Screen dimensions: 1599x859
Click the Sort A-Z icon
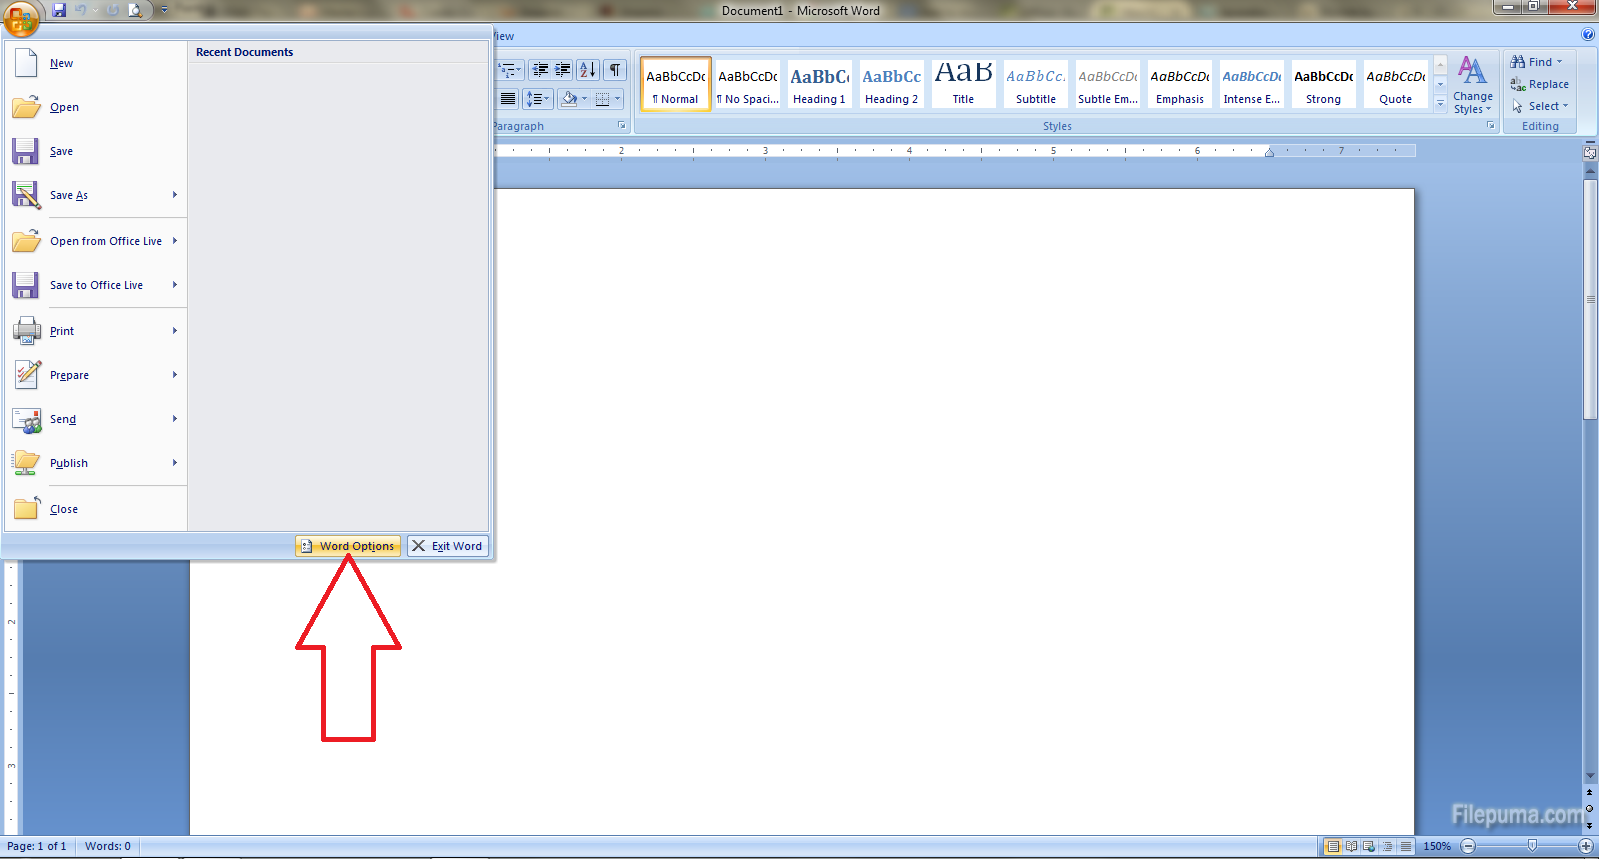pos(588,70)
